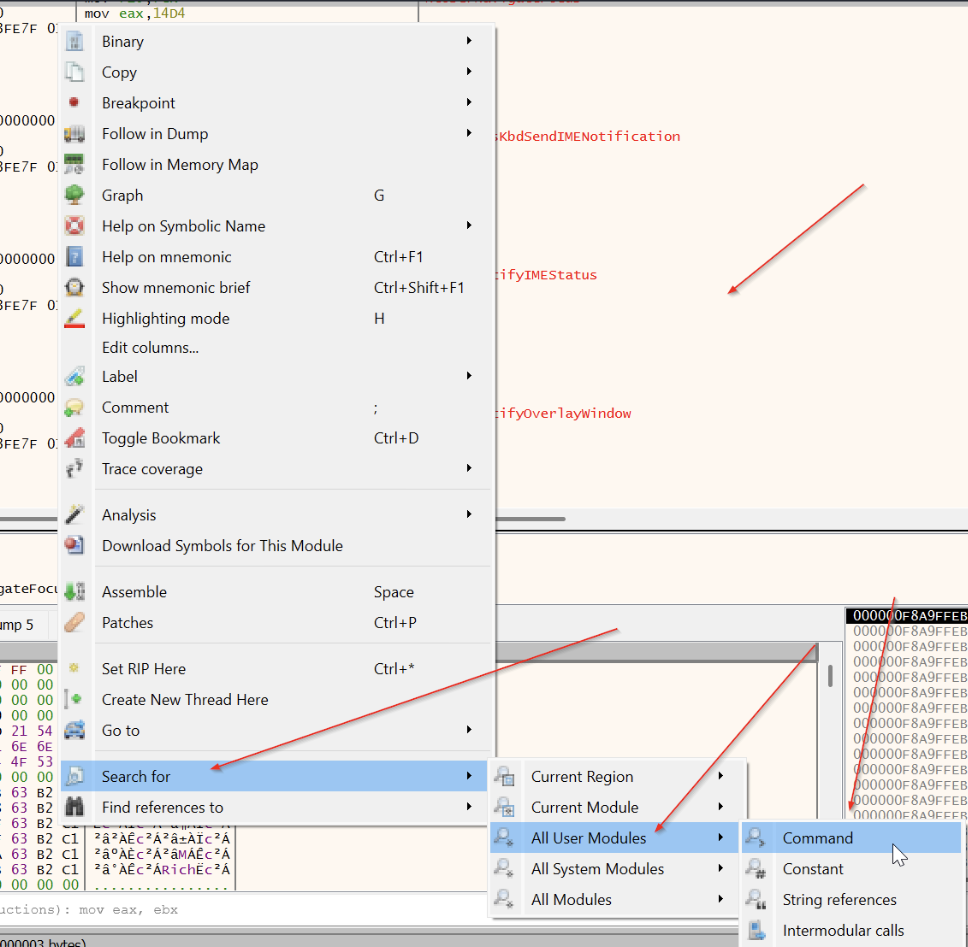The width and height of the screenshot is (968, 947).
Task: Expand the Copy submenu arrow
Action: point(469,72)
